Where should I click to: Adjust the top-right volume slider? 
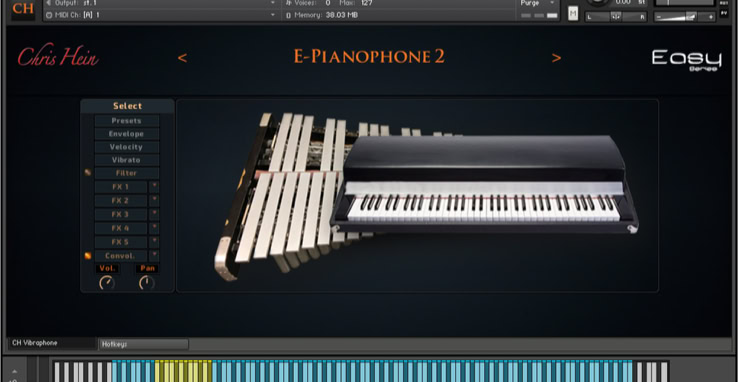point(685,16)
